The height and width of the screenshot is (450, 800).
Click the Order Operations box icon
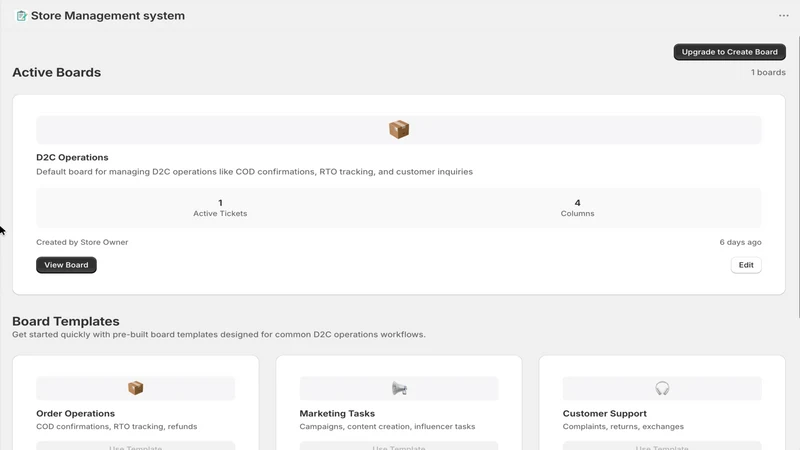pyautogui.click(x=136, y=388)
